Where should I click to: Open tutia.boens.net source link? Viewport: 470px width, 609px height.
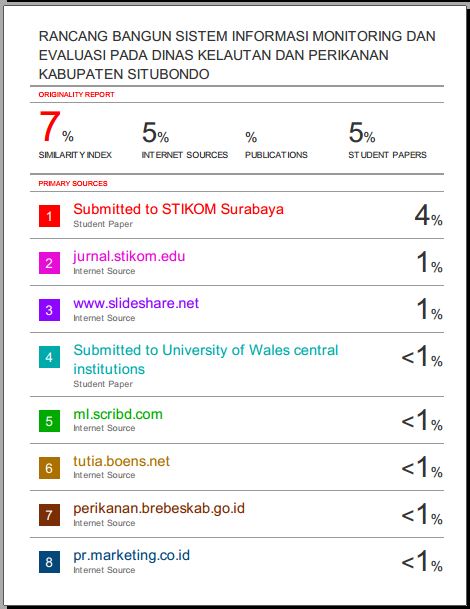[x=121, y=461]
